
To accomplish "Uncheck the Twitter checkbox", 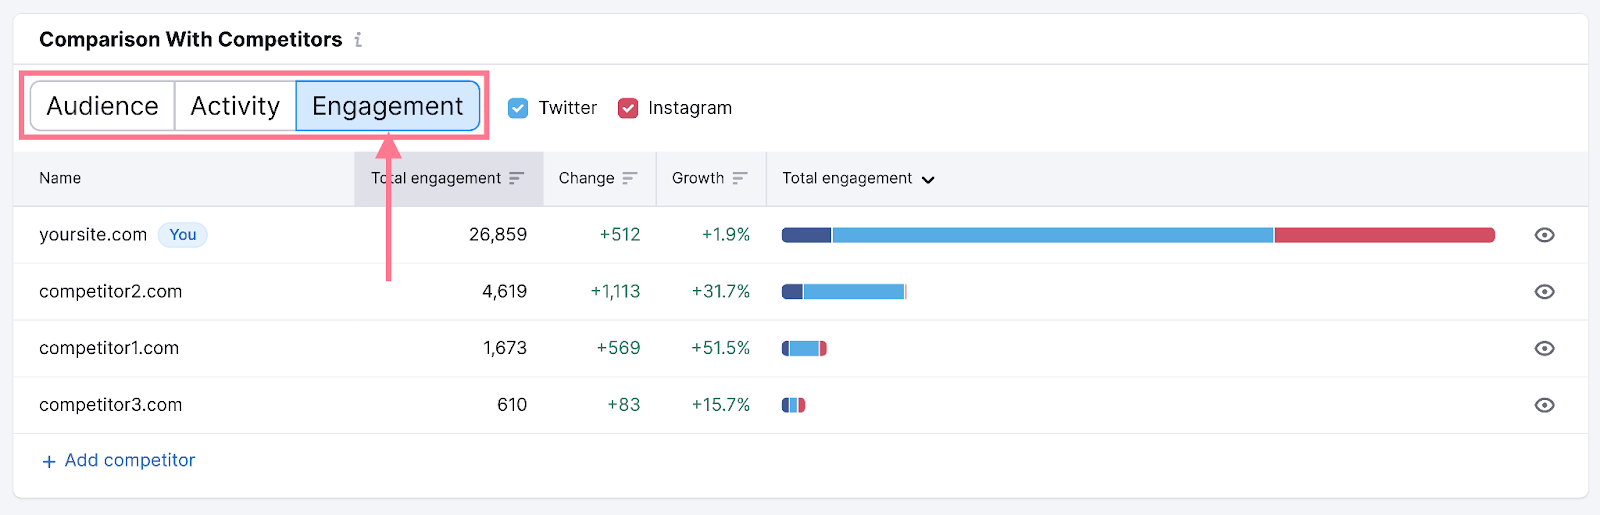I will pos(518,108).
